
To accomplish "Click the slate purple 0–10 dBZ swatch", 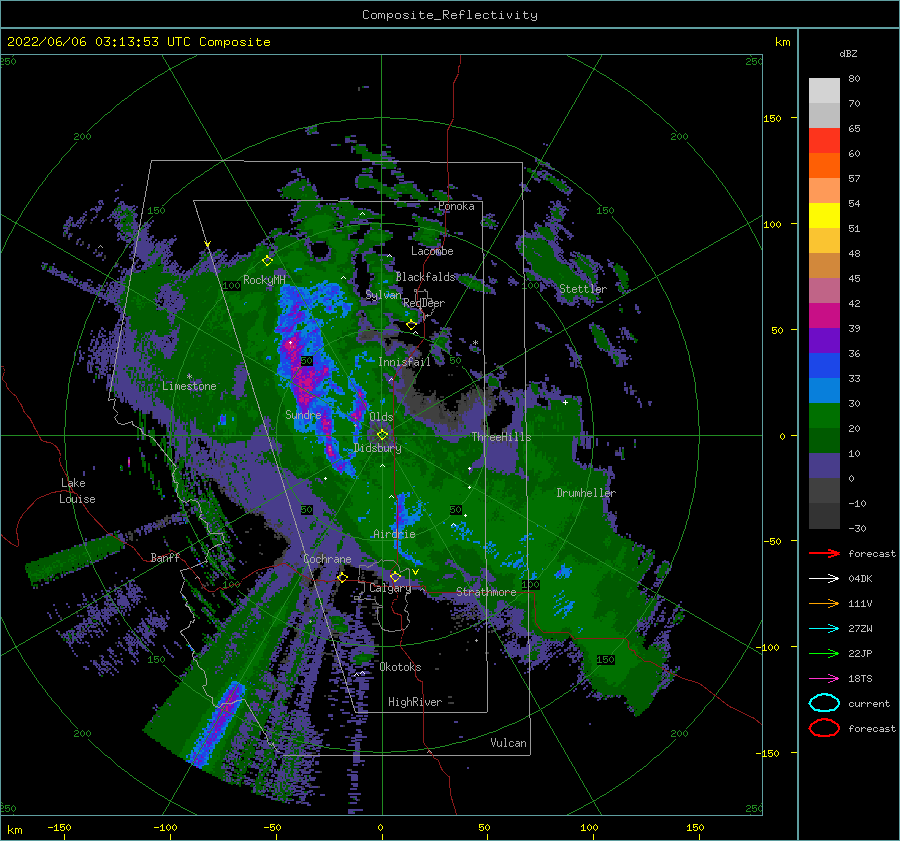I will coord(824,466).
